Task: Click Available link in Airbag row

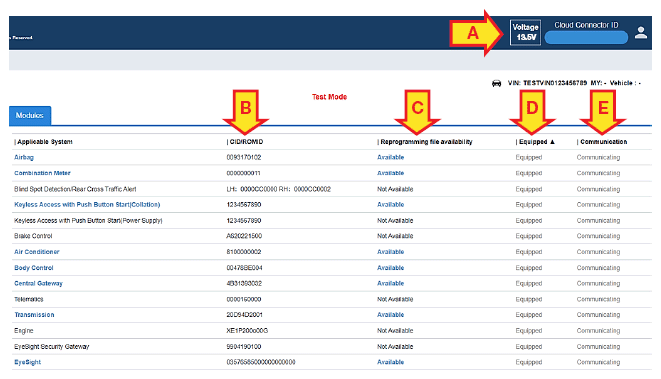Action: (x=390, y=157)
